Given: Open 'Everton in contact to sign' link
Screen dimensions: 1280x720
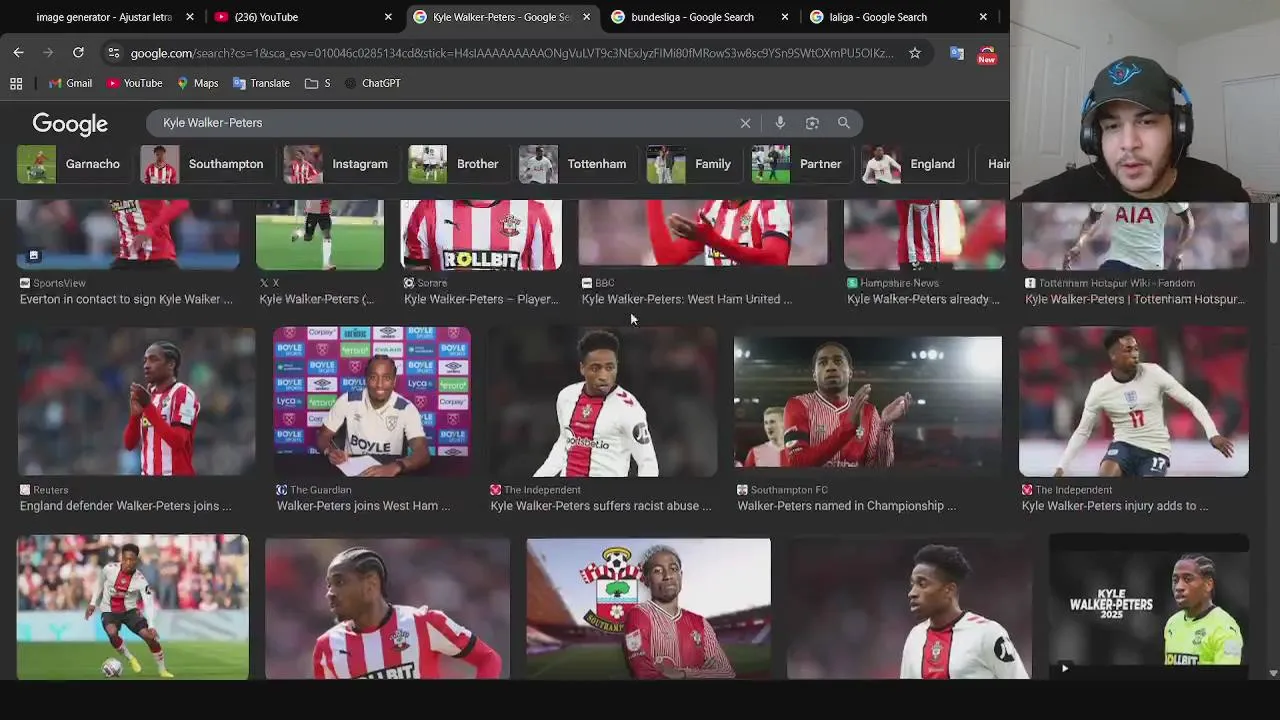Looking at the screenshot, I should pos(126,299).
